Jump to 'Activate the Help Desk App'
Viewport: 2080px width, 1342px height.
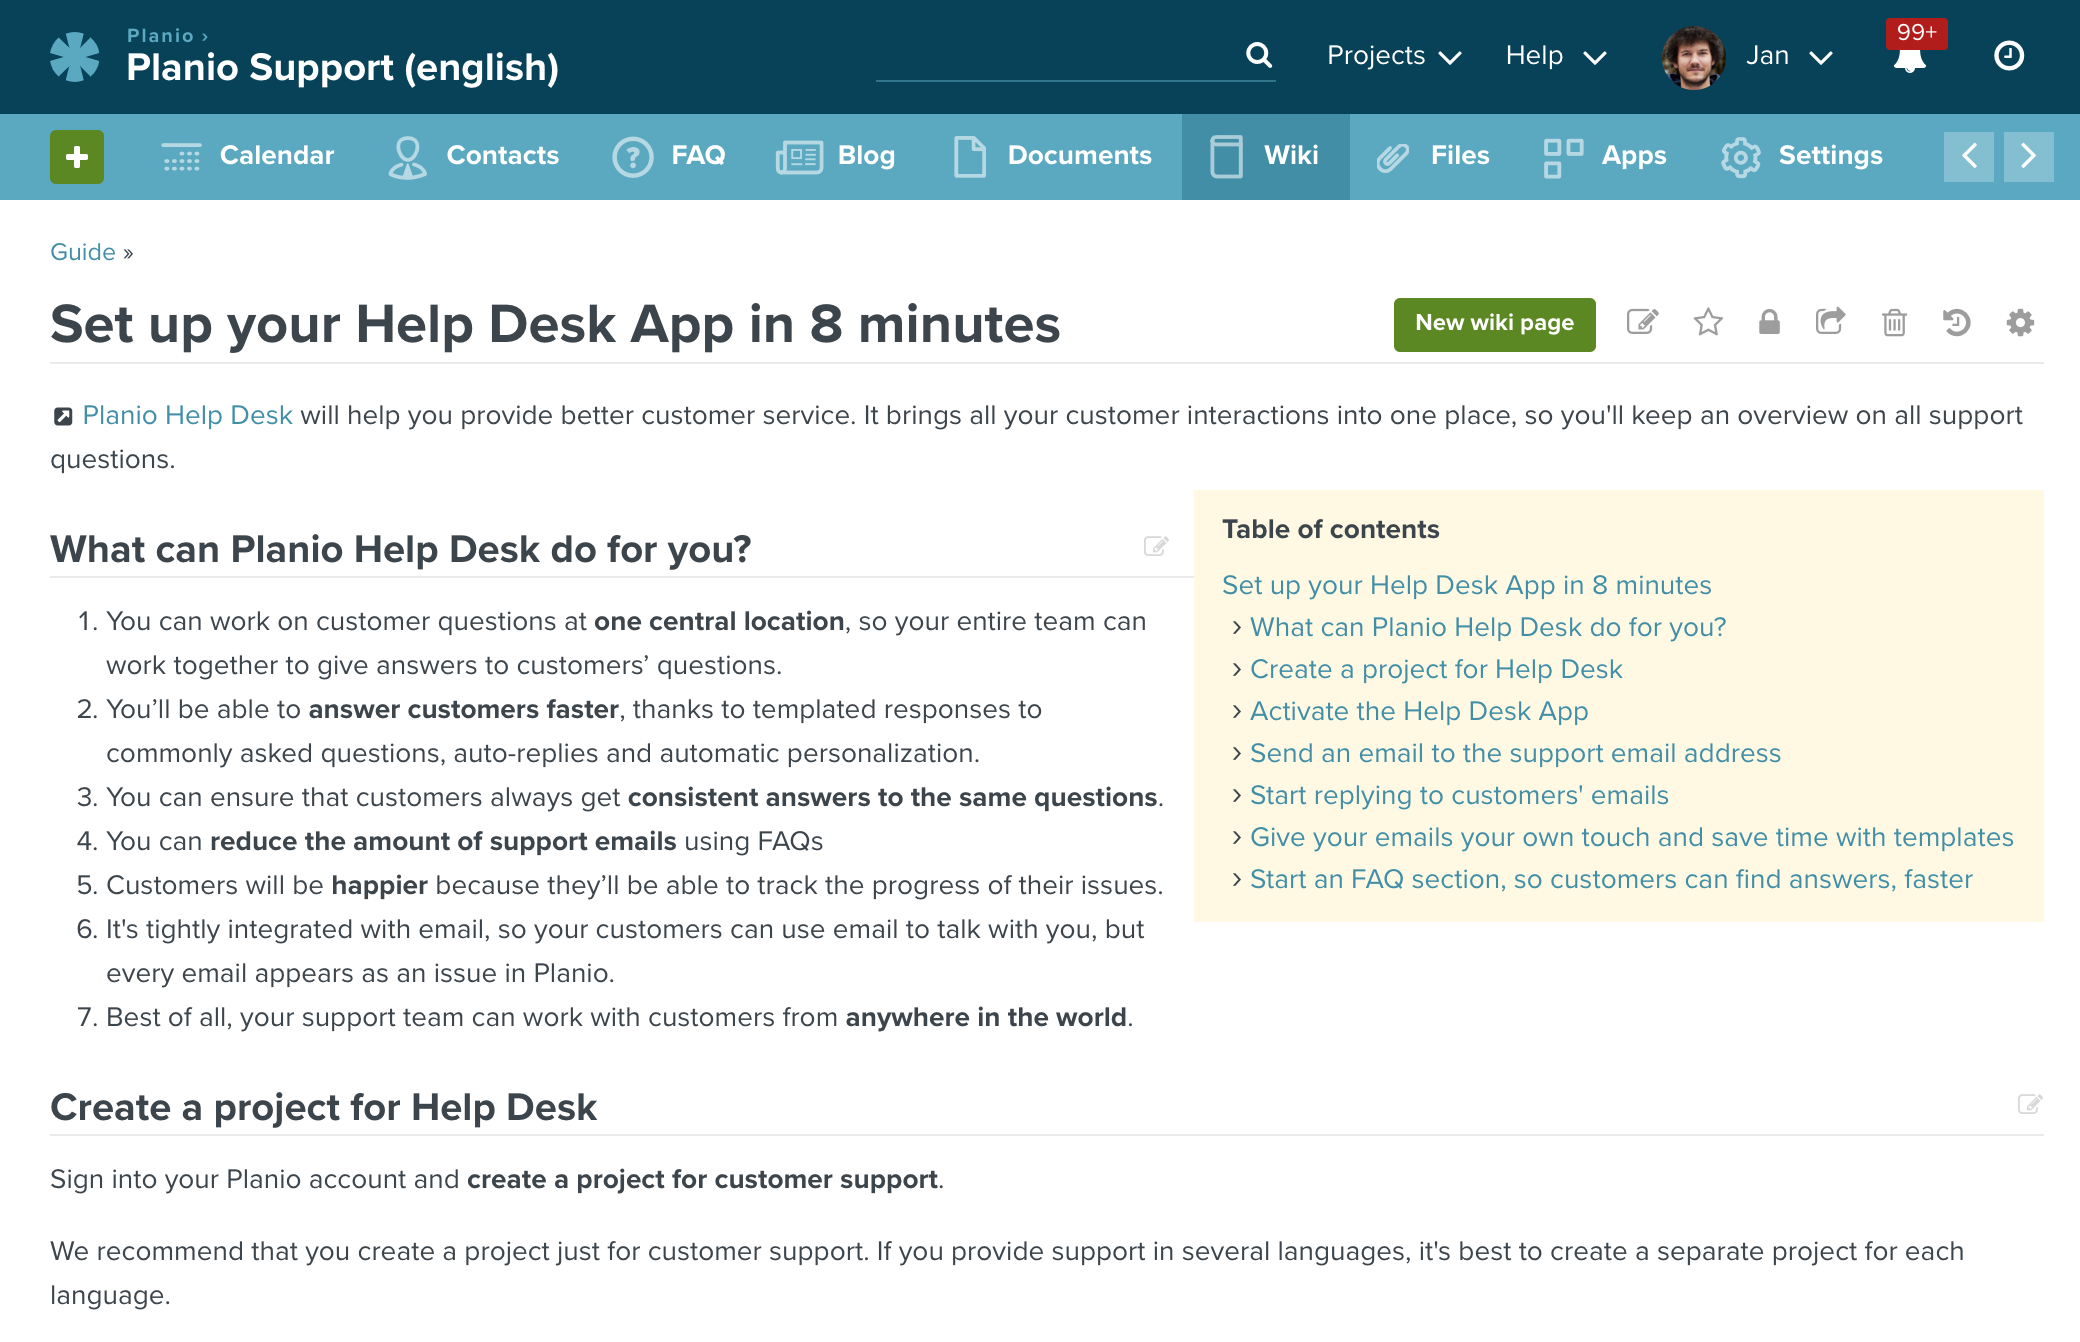tap(1419, 711)
